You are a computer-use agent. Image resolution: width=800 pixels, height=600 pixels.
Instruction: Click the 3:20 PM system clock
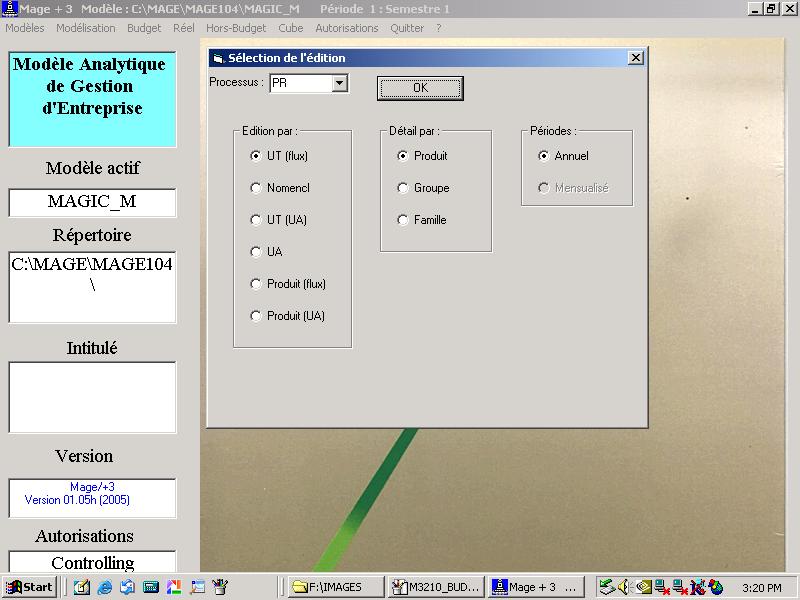pos(761,588)
